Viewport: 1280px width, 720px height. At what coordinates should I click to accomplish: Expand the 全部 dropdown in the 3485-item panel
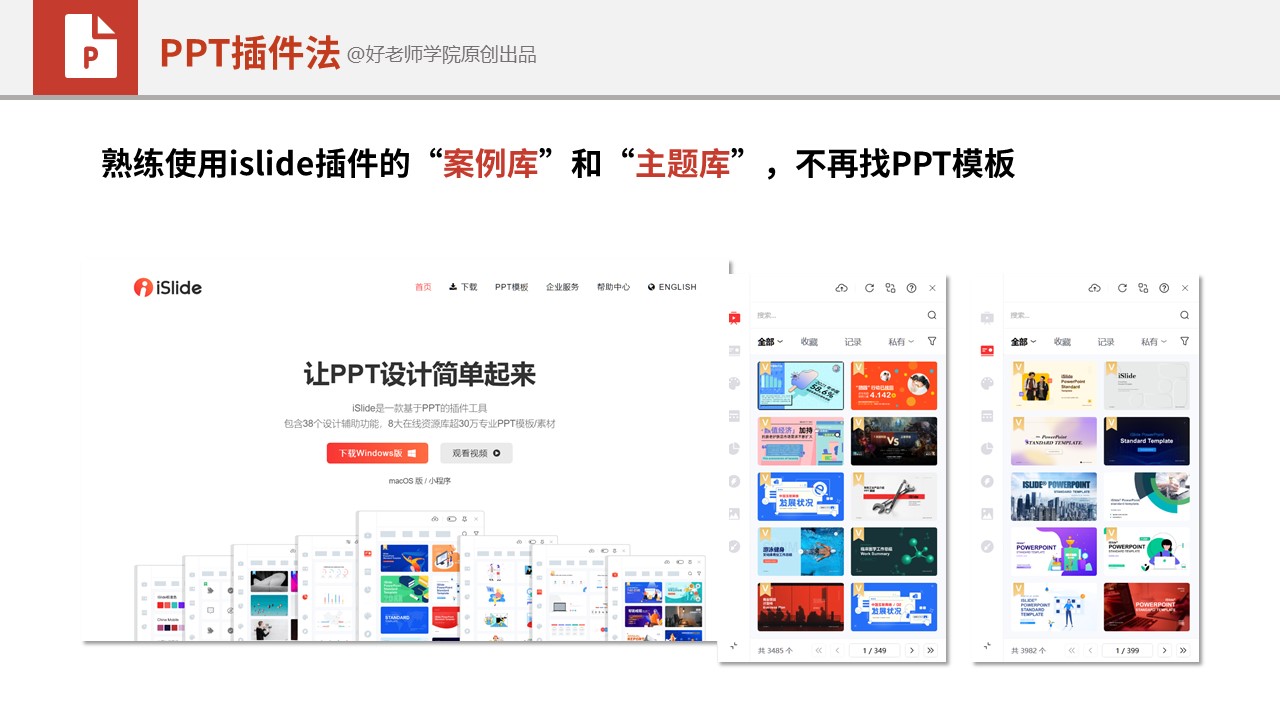pyautogui.click(x=770, y=342)
